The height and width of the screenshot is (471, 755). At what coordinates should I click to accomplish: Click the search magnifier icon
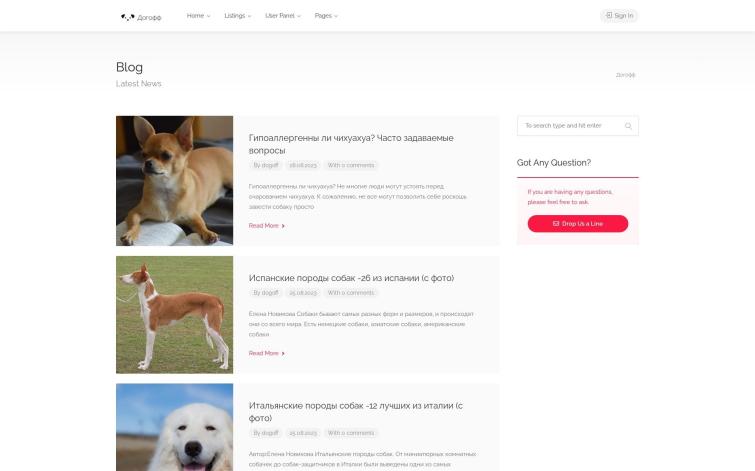click(628, 126)
